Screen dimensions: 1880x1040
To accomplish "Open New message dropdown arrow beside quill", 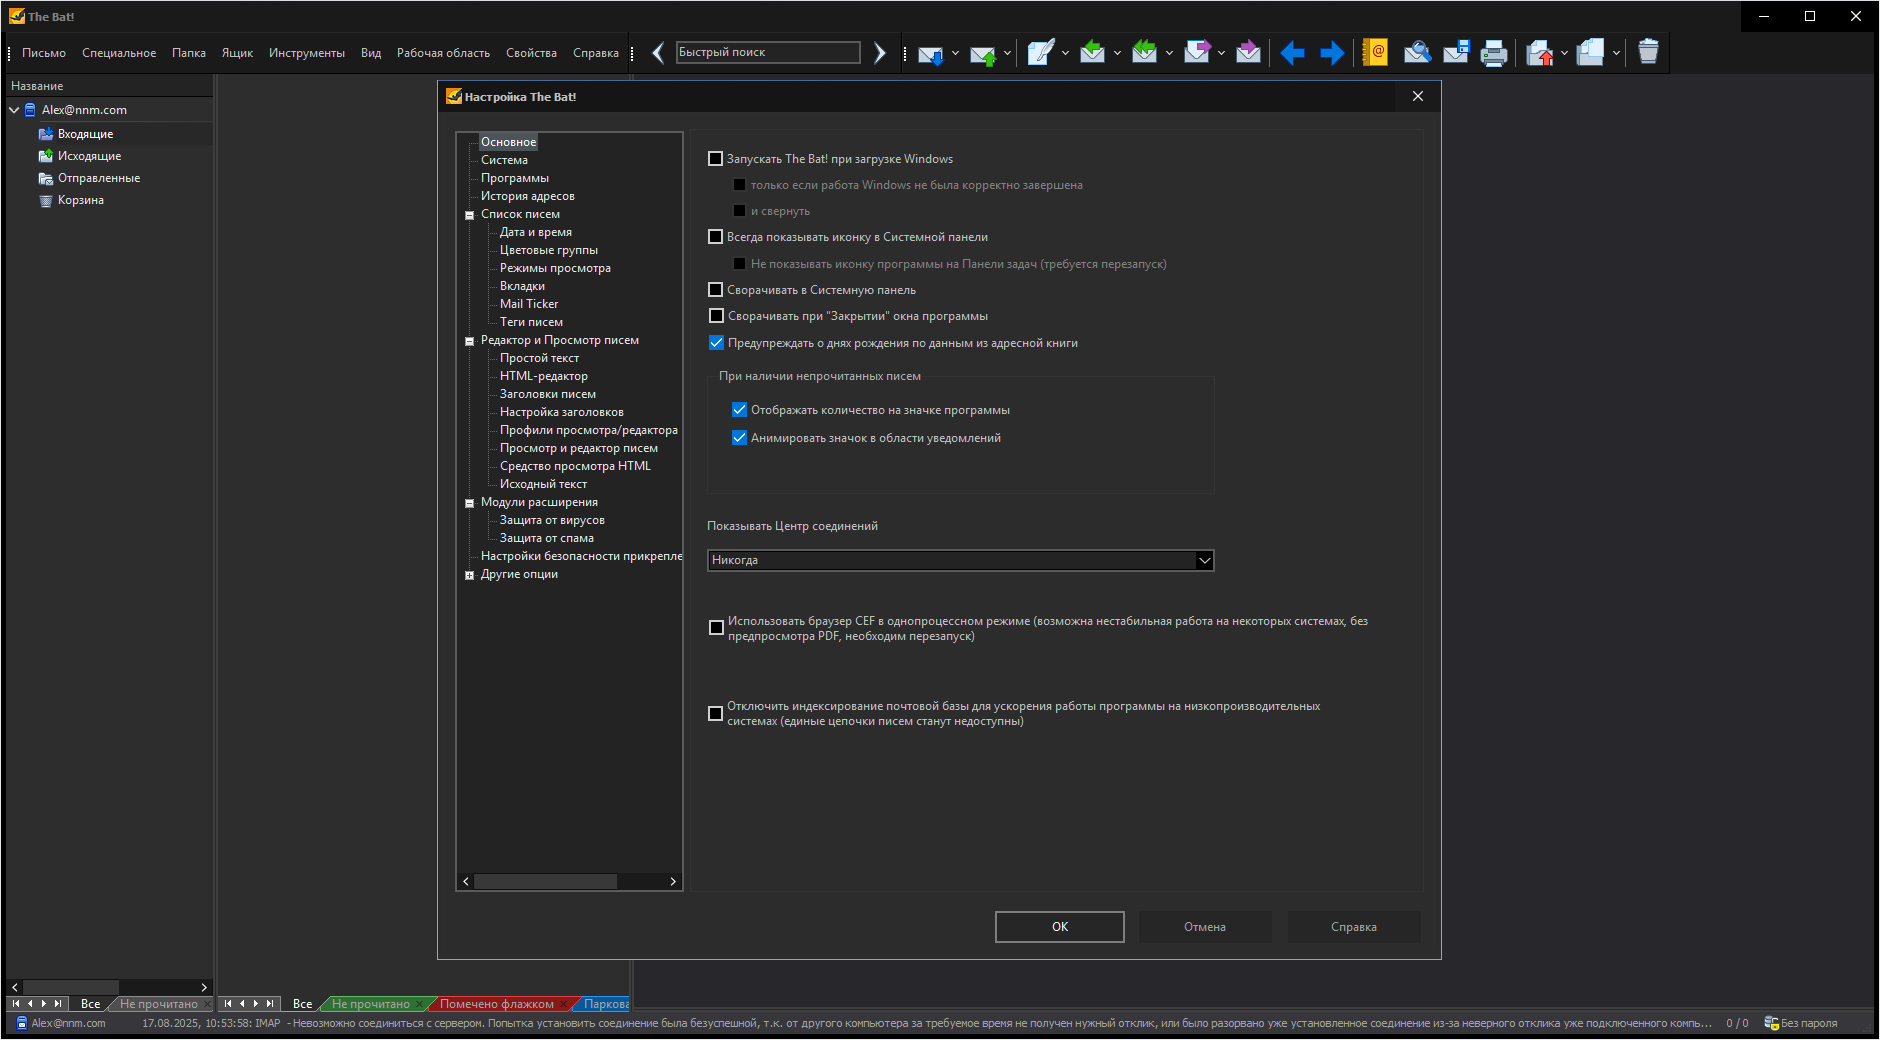I will click(x=1065, y=53).
